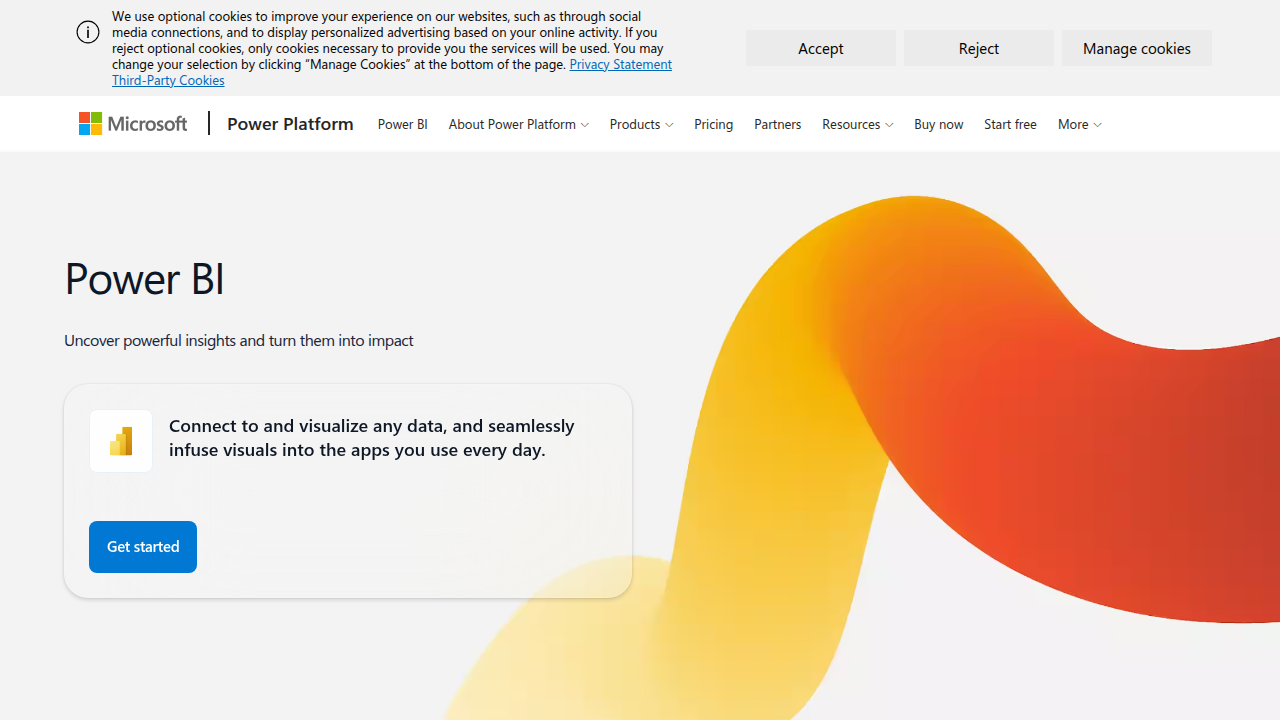Click the Power BI product icon

point(121,441)
